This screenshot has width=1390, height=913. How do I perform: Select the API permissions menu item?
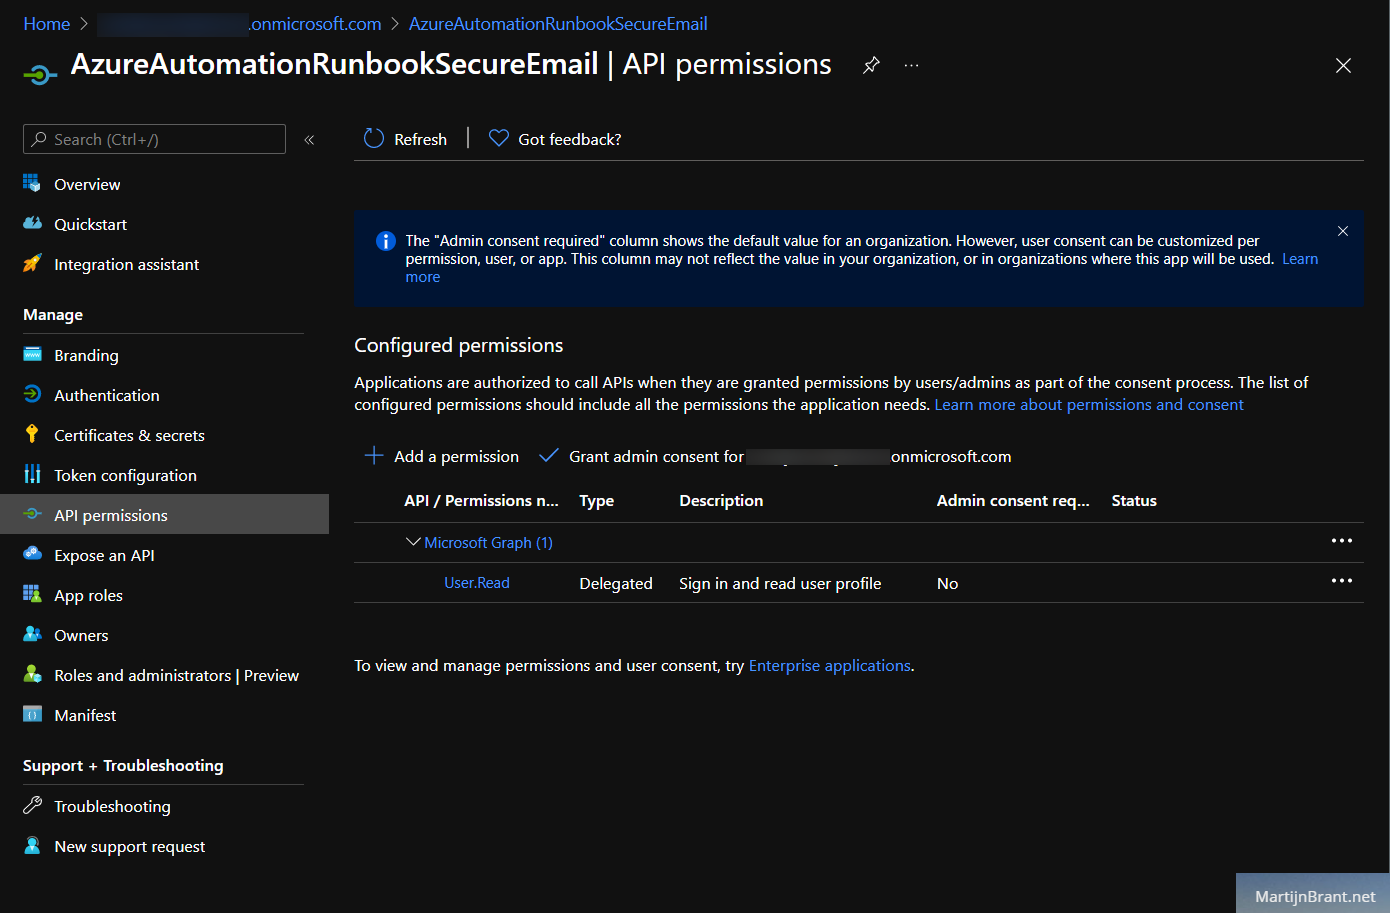point(164,514)
